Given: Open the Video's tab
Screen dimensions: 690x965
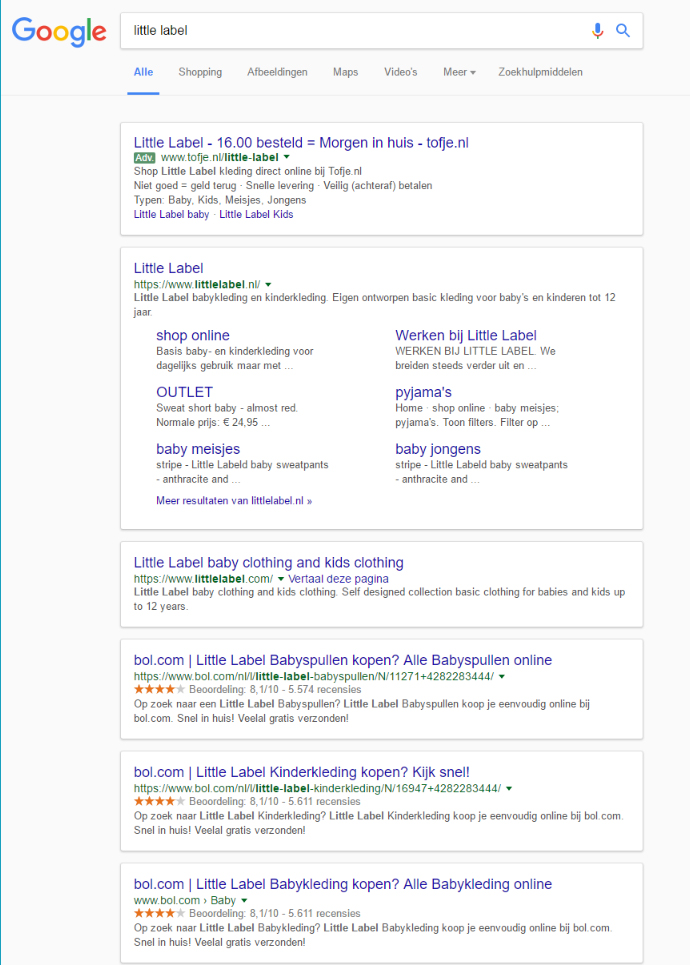Looking at the screenshot, I should [x=401, y=72].
